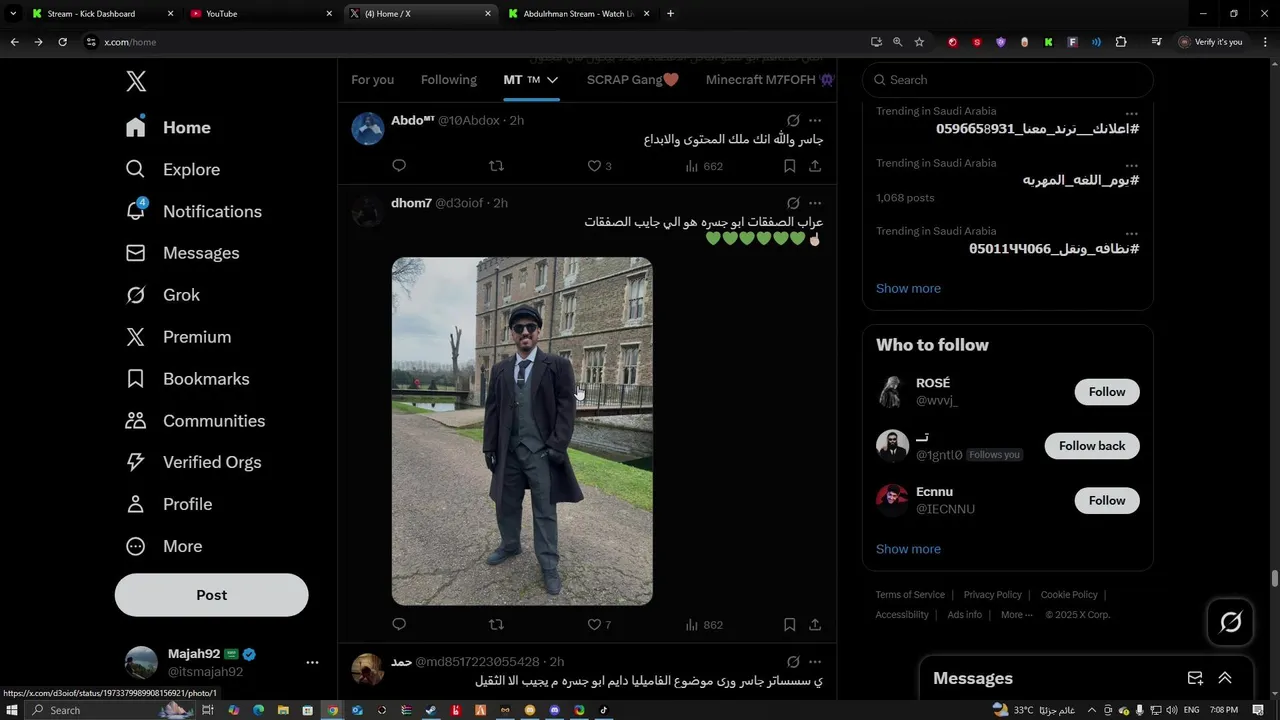1280x720 pixels.
Task: Switch to the YouTube browser tab
Action: [262, 14]
